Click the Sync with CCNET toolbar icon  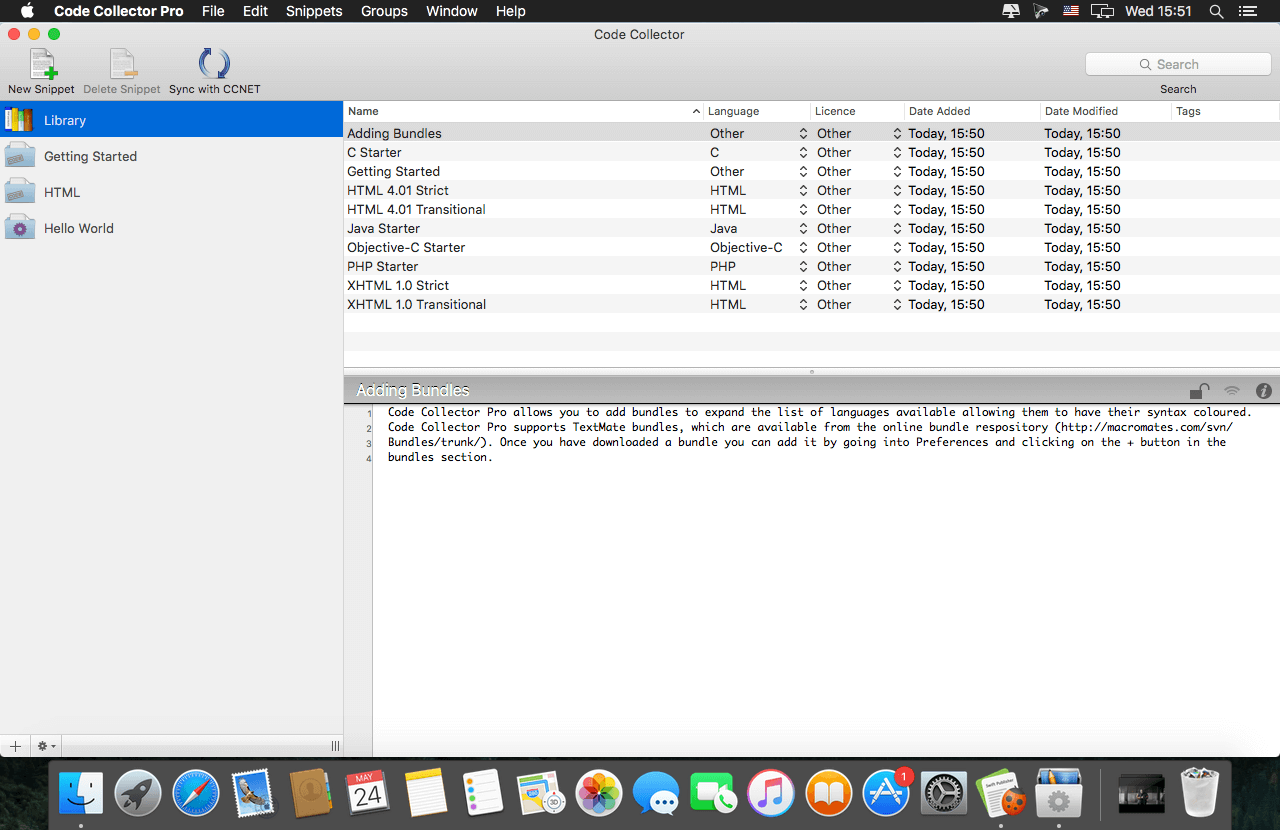pyautogui.click(x=214, y=64)
